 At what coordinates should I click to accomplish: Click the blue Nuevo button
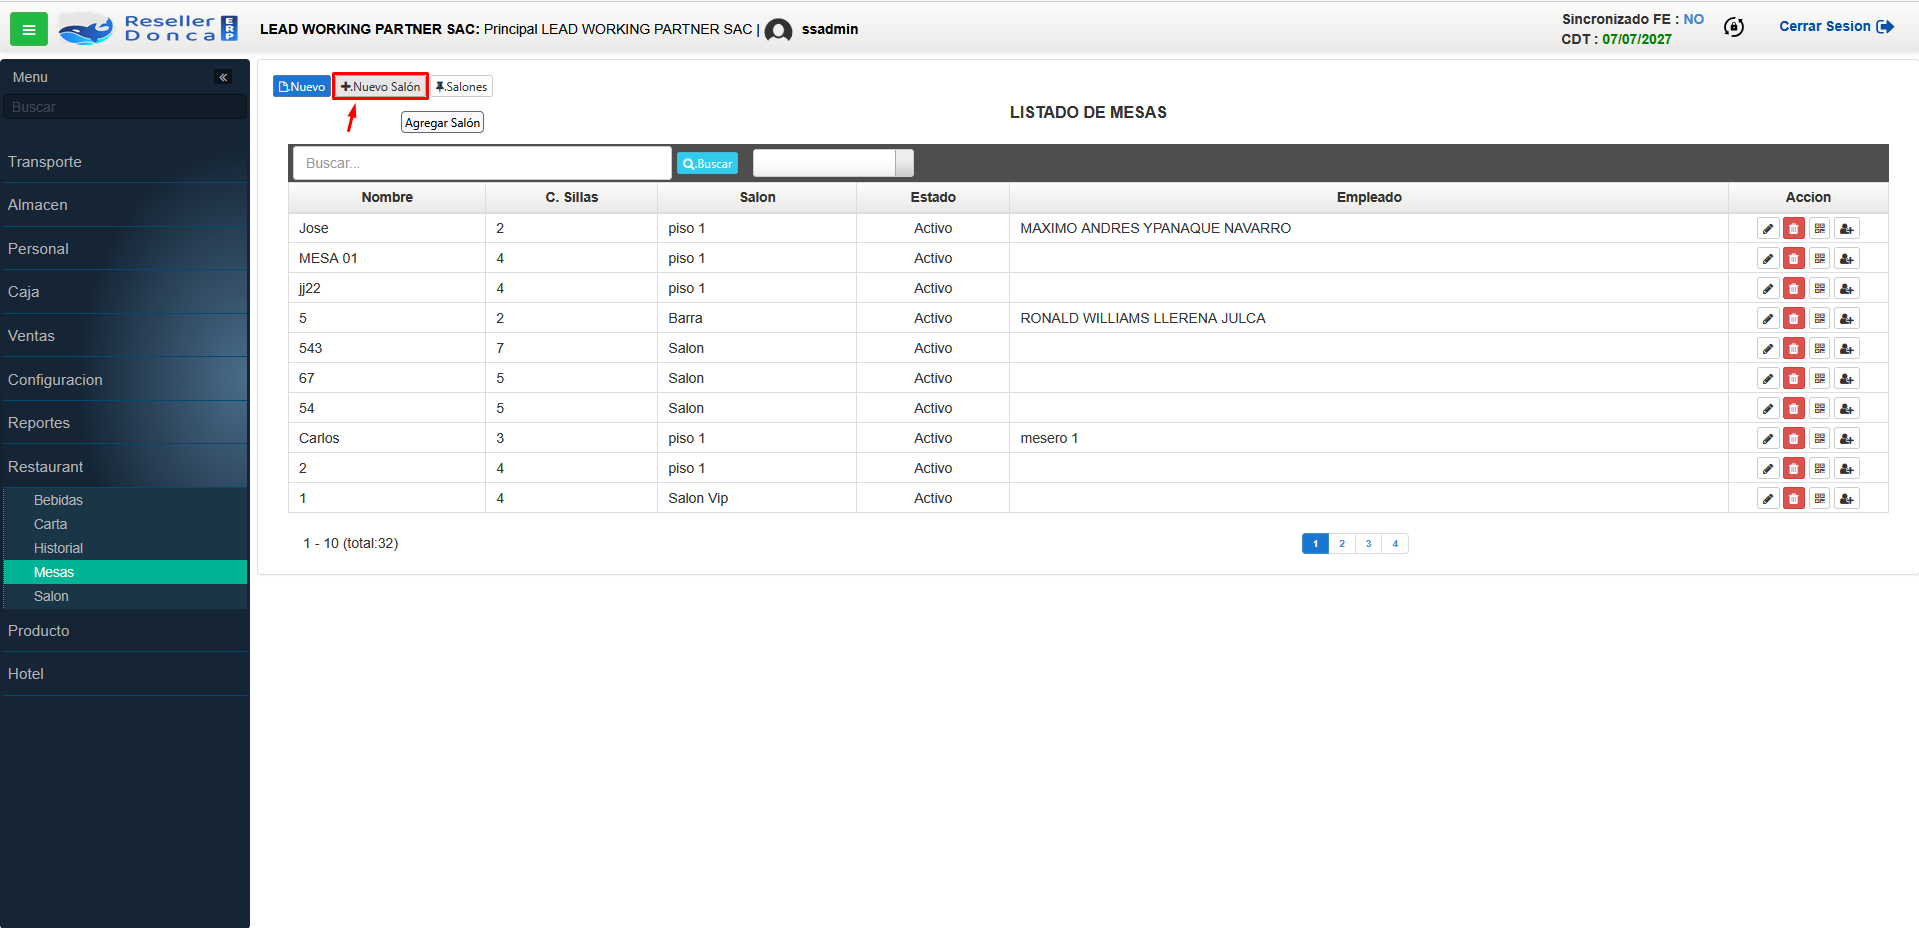(301, 87)
